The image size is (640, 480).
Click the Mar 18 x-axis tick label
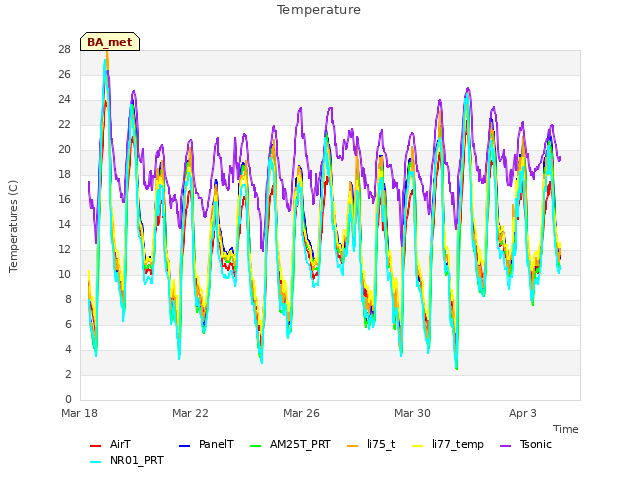80,413
